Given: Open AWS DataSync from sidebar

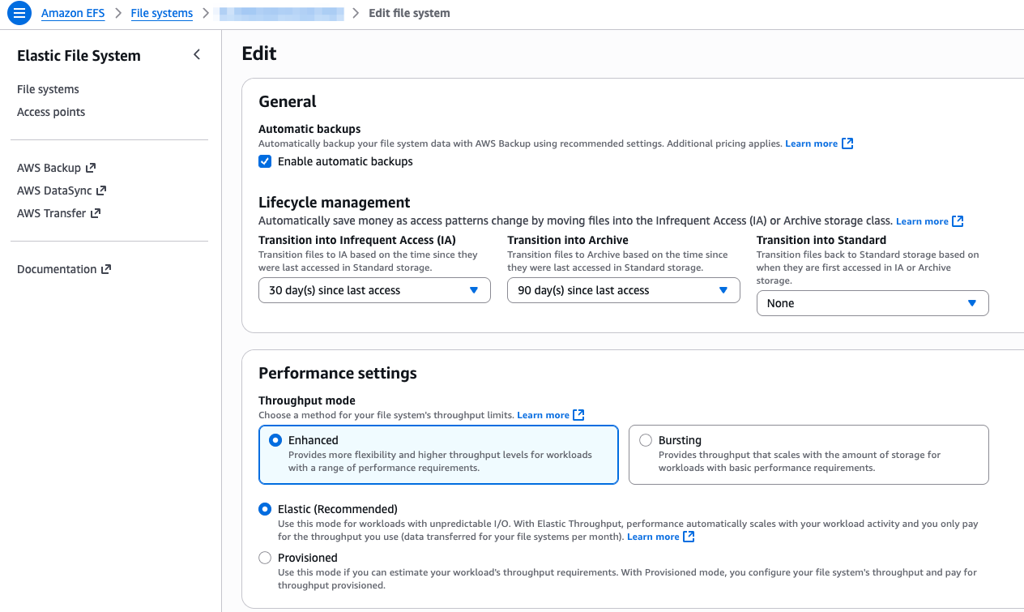Looking at the screenshot, I should 54,191.
